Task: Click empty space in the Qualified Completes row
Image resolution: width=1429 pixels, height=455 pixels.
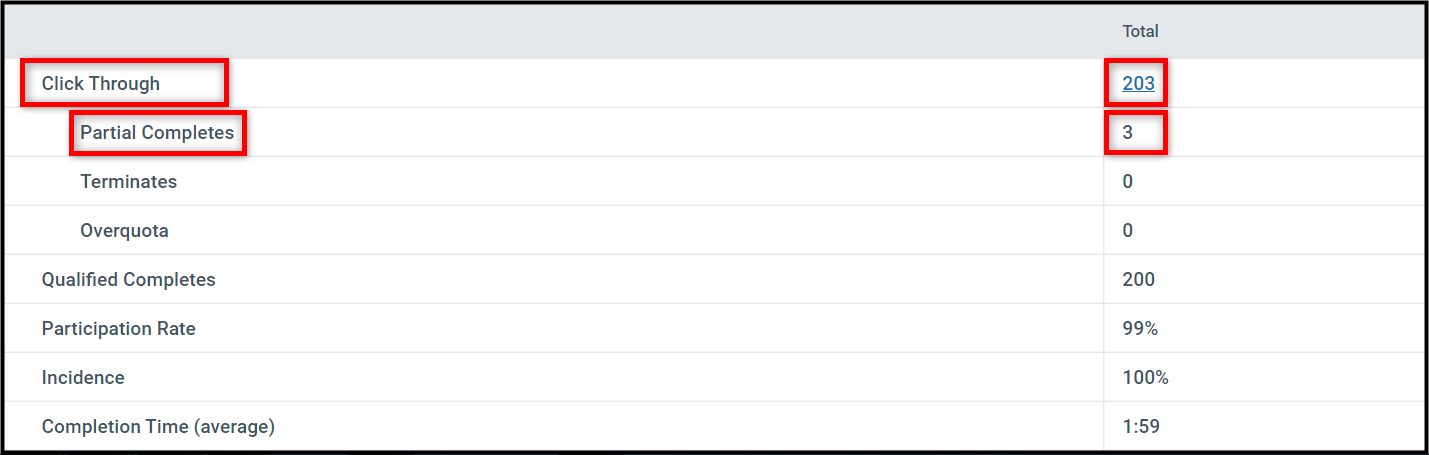Action: [x=660, y=280]
